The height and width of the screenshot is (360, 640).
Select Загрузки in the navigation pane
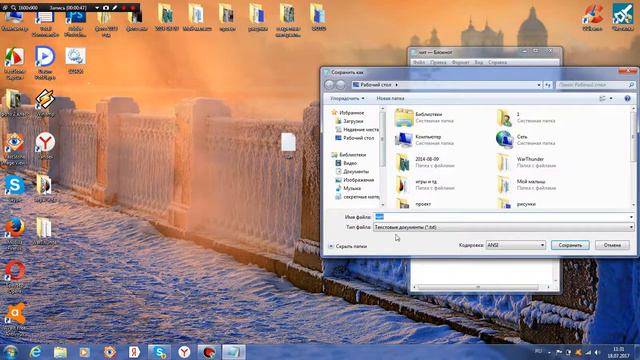pos(349,121)
